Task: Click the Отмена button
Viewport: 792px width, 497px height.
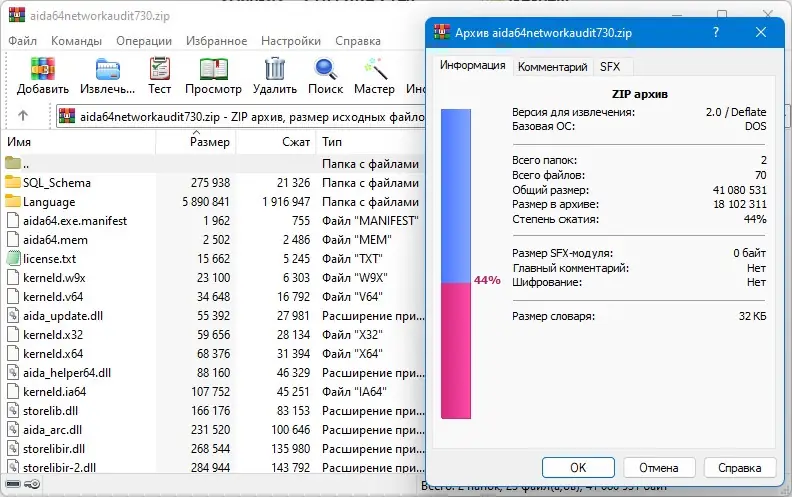Action: pos(659,468)
